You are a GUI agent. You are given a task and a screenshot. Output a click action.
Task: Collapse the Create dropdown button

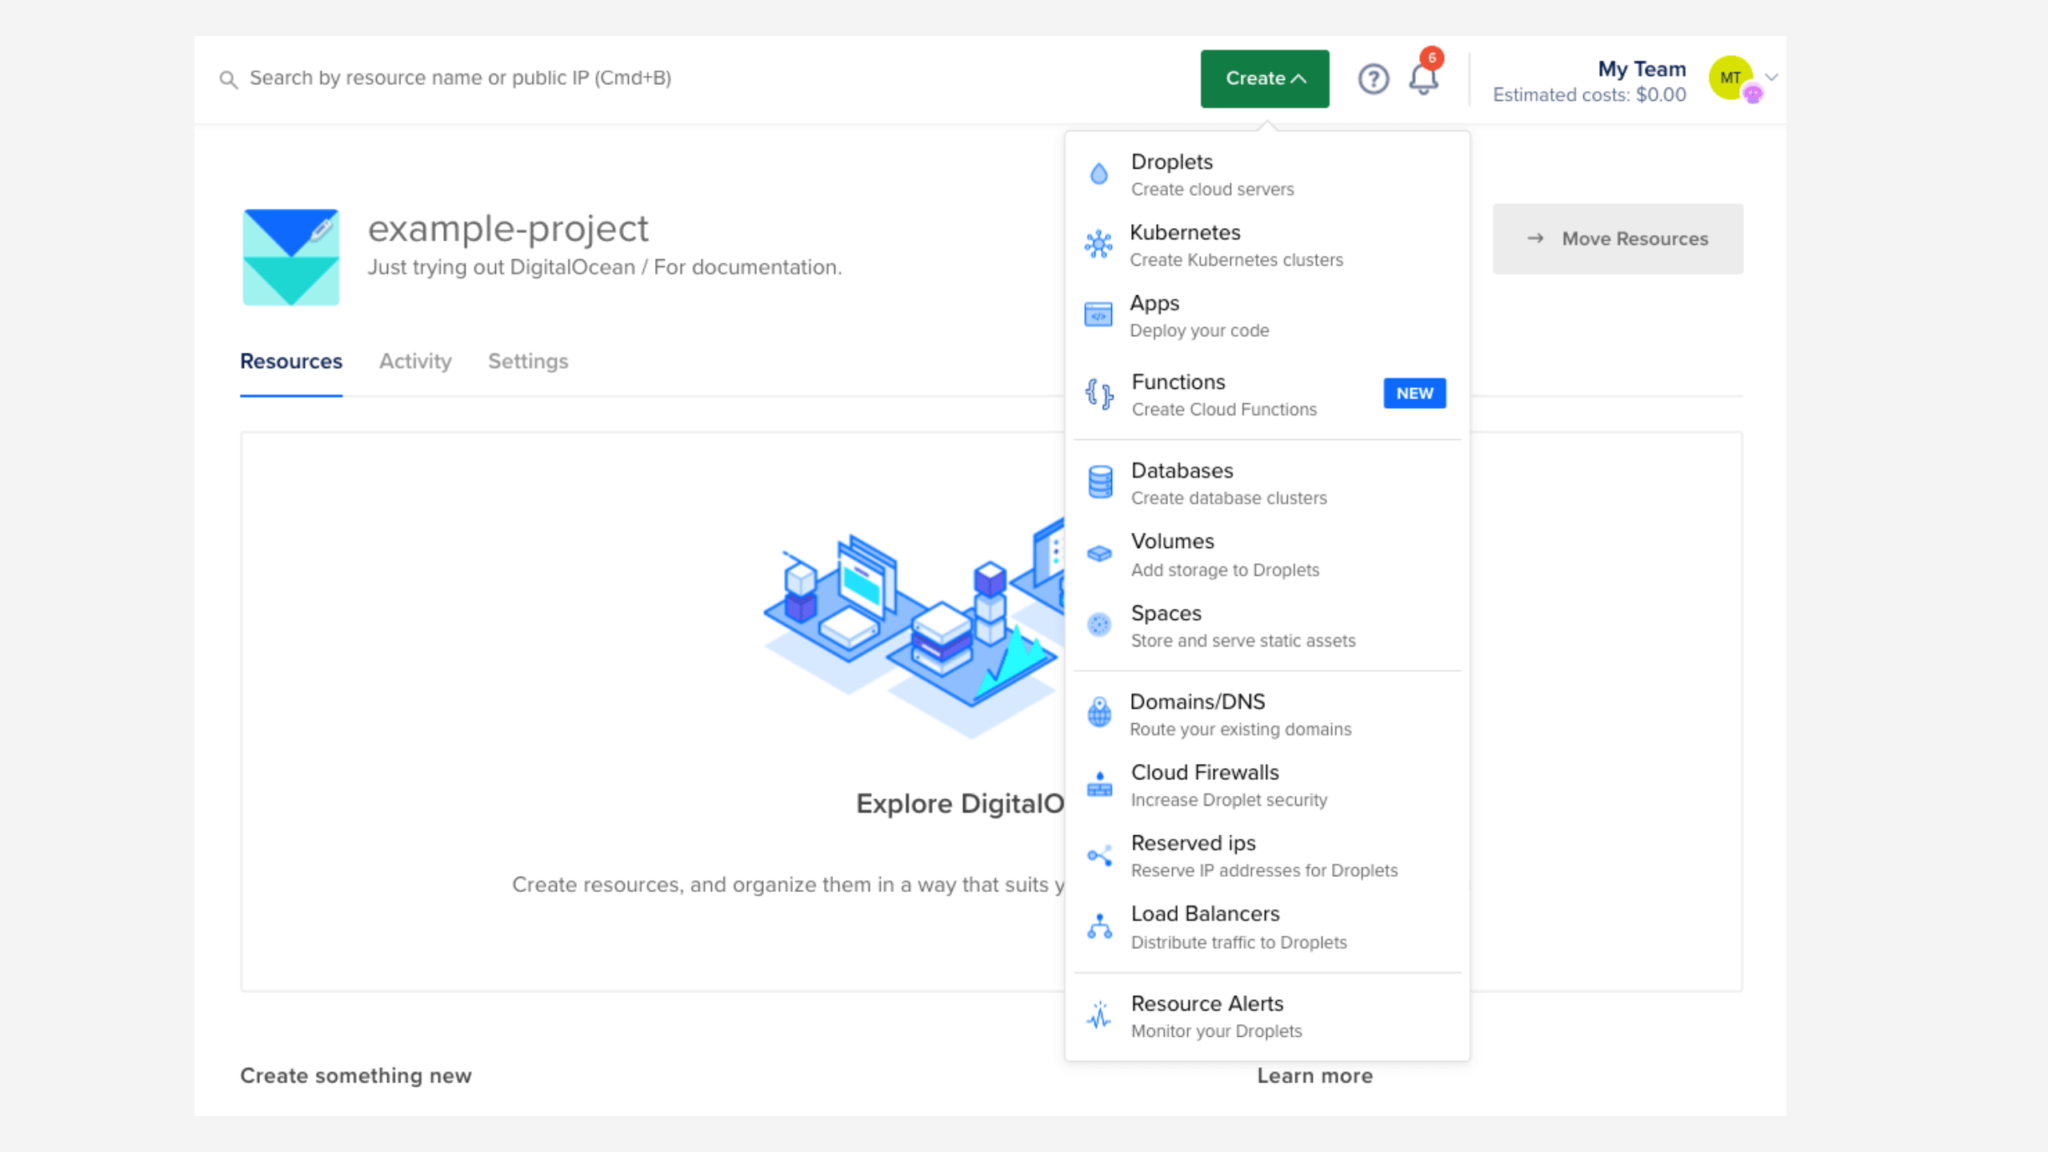coord(1265,79)
